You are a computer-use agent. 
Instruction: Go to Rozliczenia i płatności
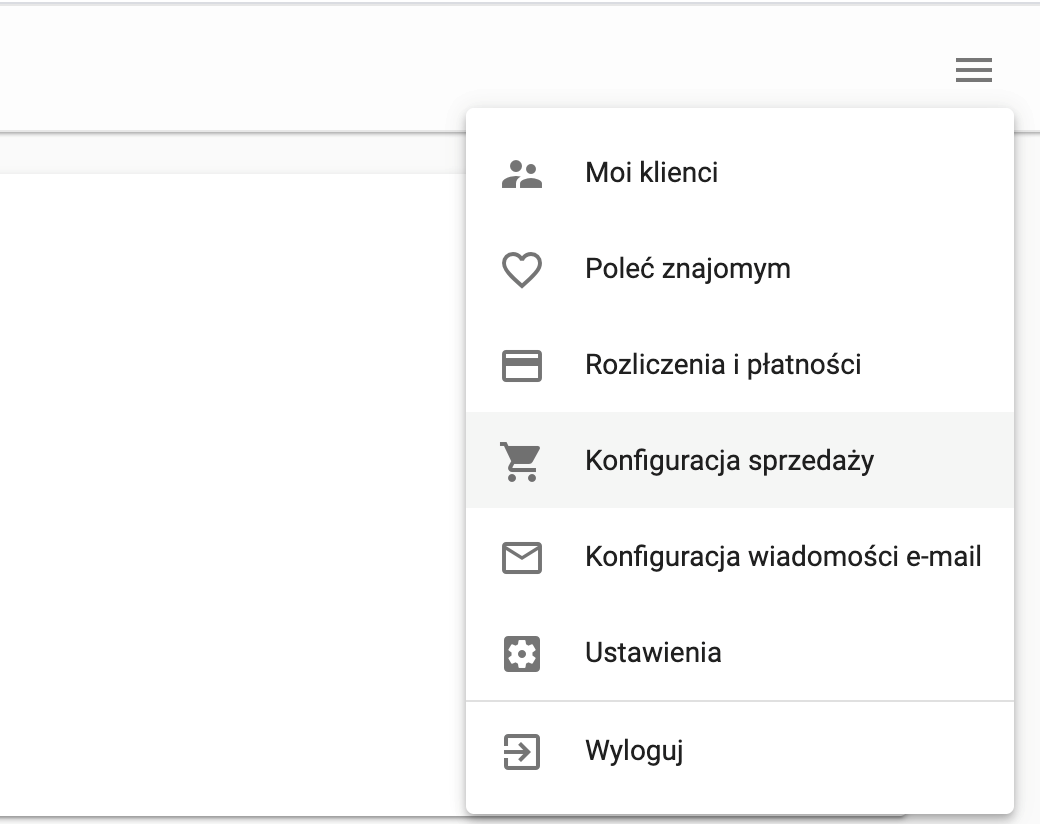click(740, 364)
